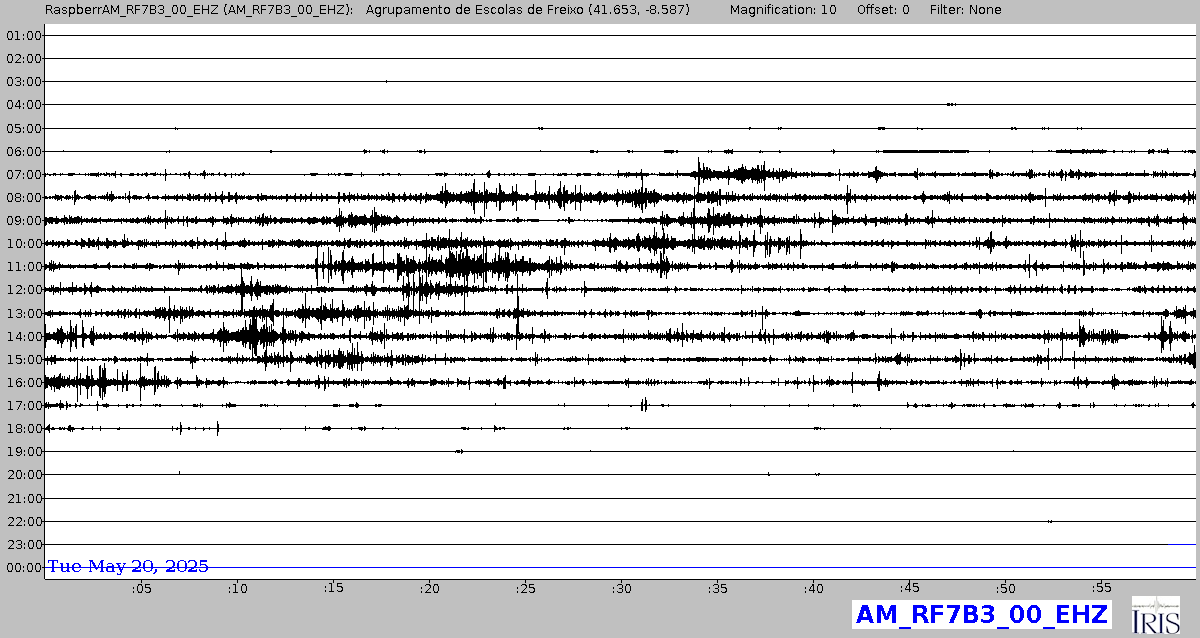Click the :55 minute axis tick label

click(1101, 588)
